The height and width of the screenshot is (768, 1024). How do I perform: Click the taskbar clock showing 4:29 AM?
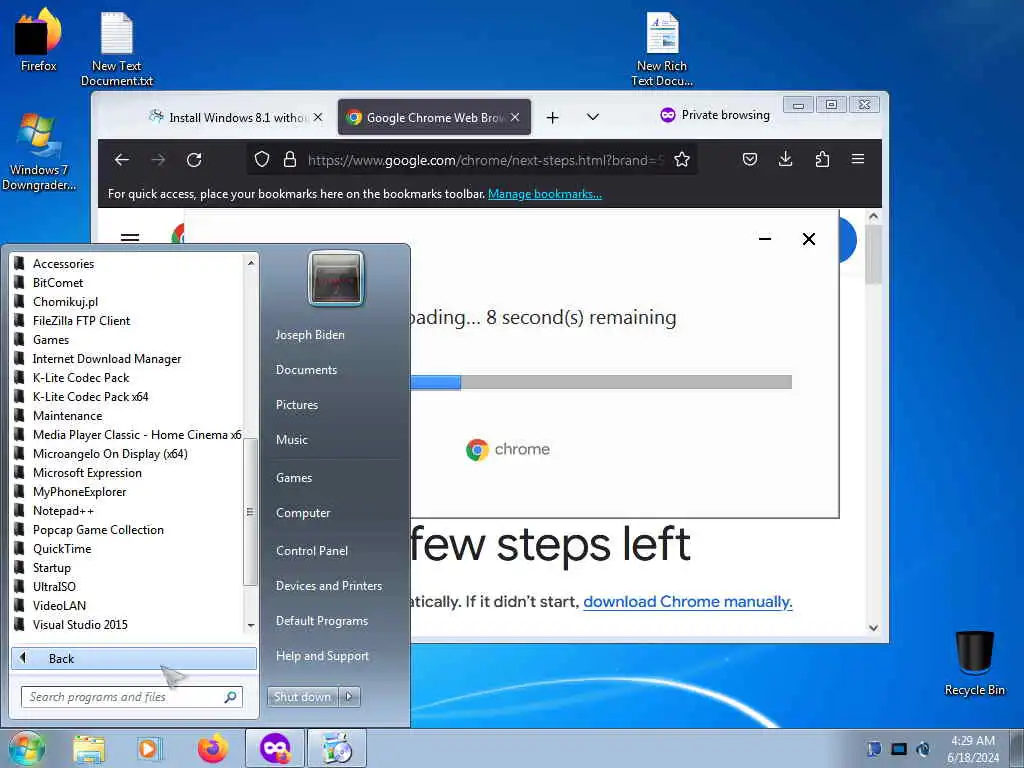tap(973, 749)
